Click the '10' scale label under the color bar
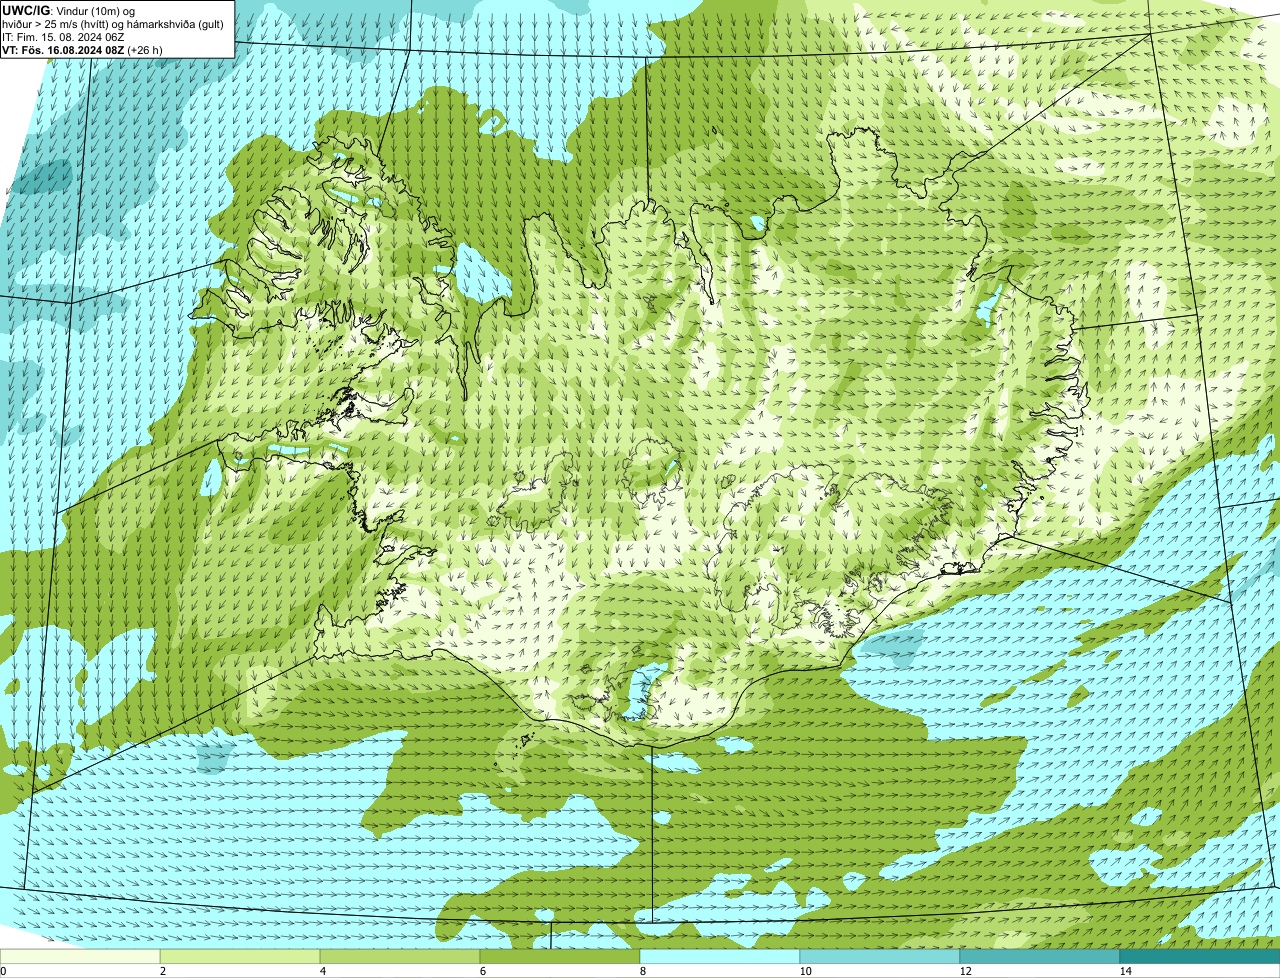 coord(805,971)
